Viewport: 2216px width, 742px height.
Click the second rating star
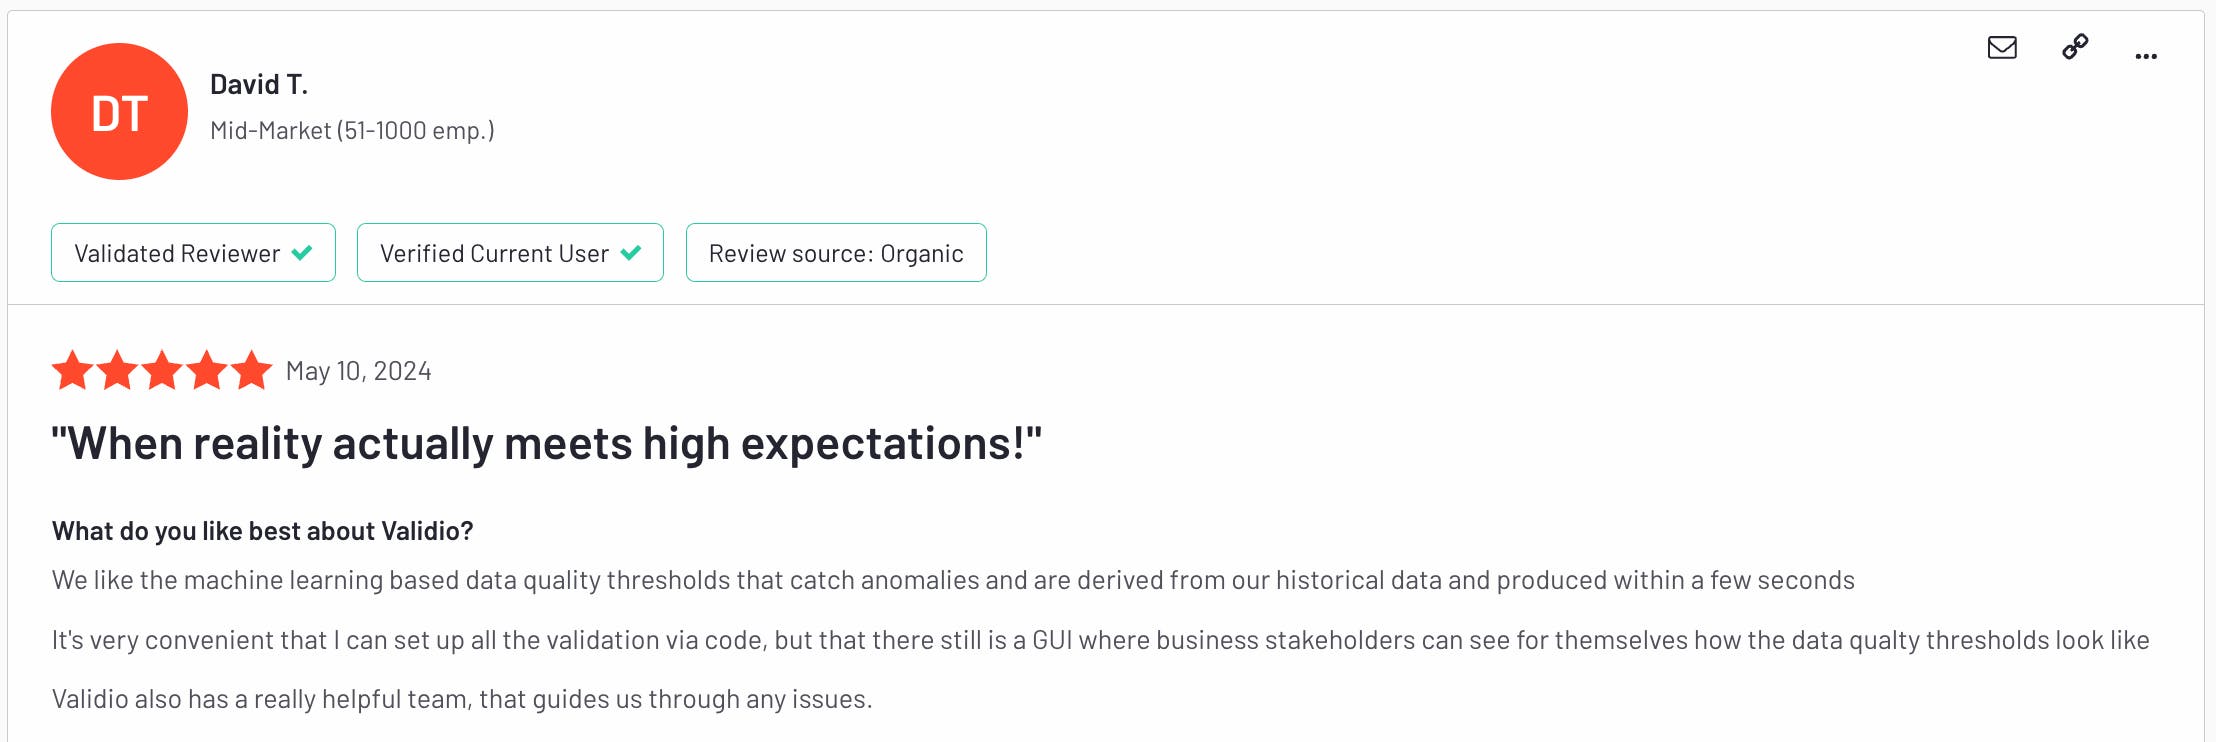pyautogui.click(x=117, y=370)
